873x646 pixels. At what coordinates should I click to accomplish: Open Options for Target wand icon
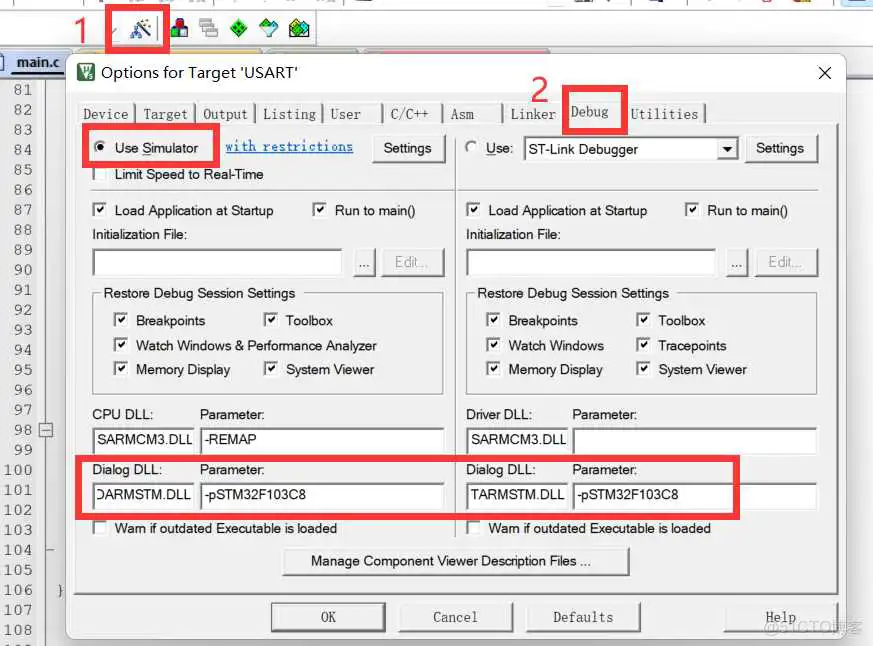pos(140,28)
